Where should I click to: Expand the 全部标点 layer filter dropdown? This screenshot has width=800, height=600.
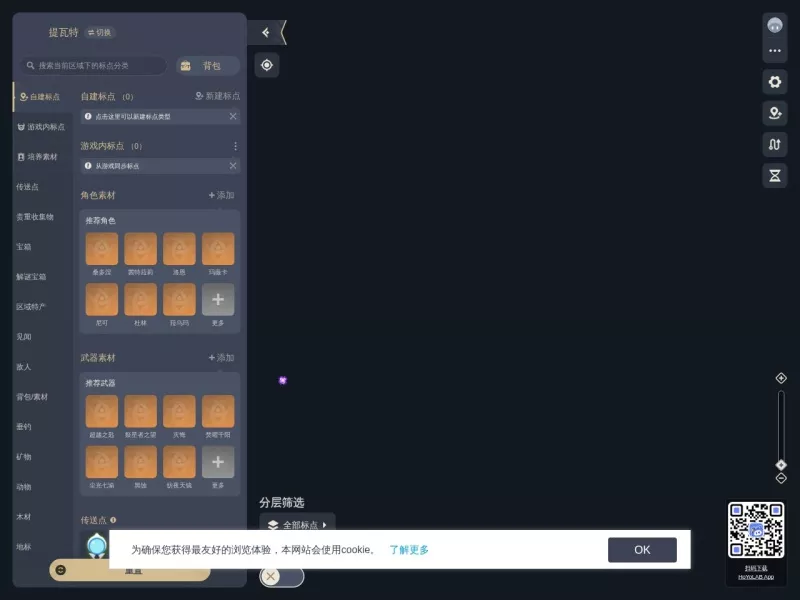[297, 524]
